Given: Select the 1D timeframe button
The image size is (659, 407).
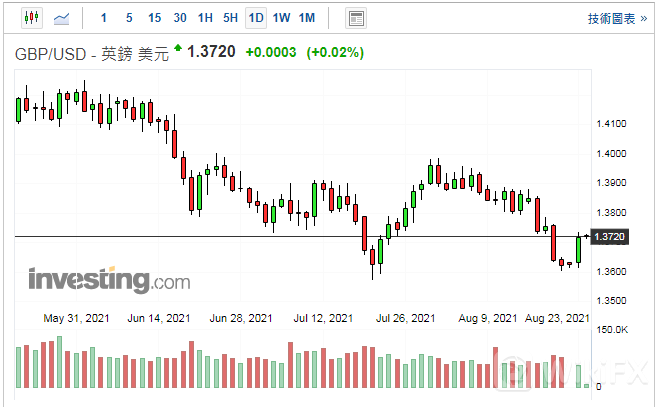Looking at the screenshot, I should [256, 18].
